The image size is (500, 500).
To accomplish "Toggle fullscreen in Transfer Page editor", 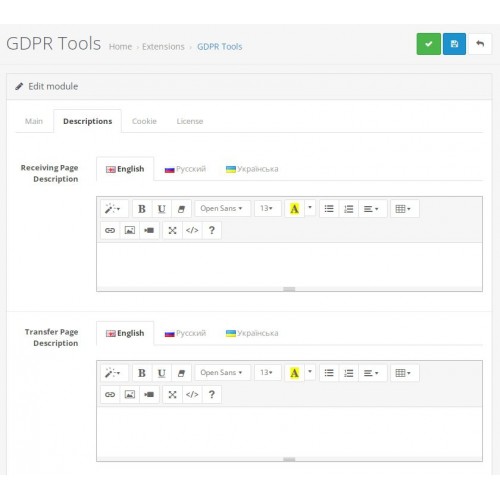I will (x=172, y=394).
